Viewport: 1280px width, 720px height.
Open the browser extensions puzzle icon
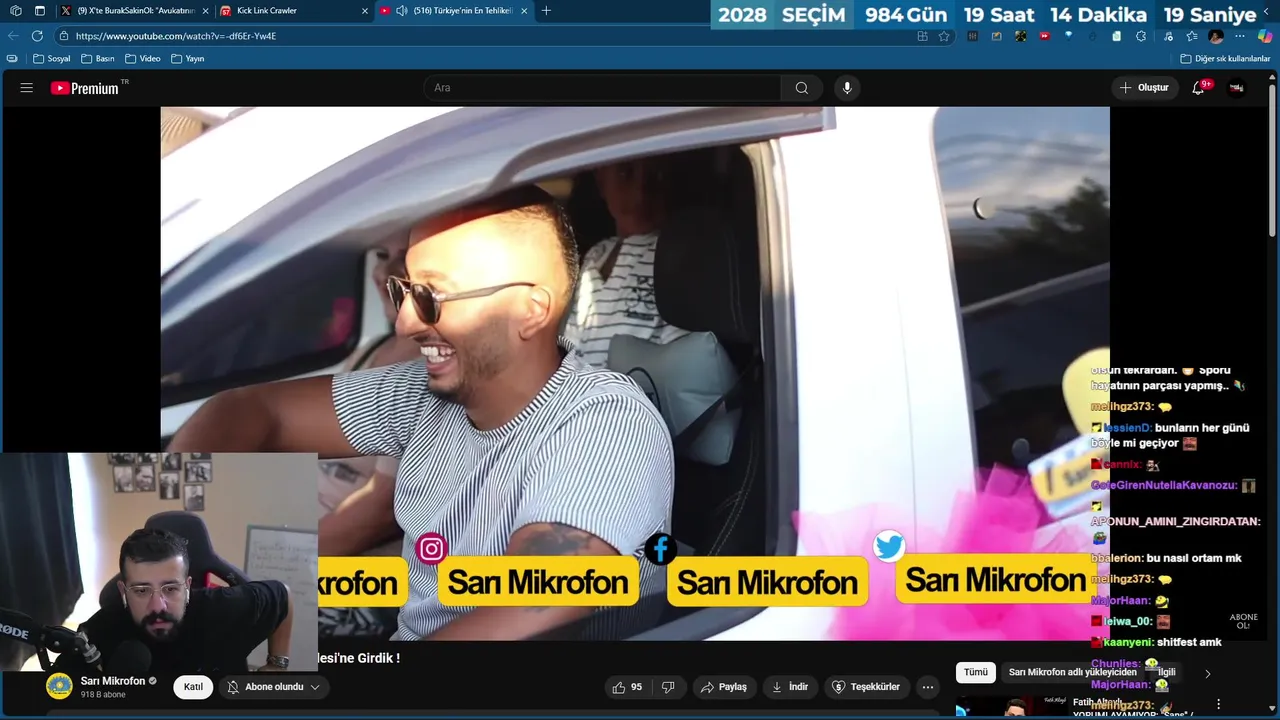pyautogui.click(x=1141, y=36)
